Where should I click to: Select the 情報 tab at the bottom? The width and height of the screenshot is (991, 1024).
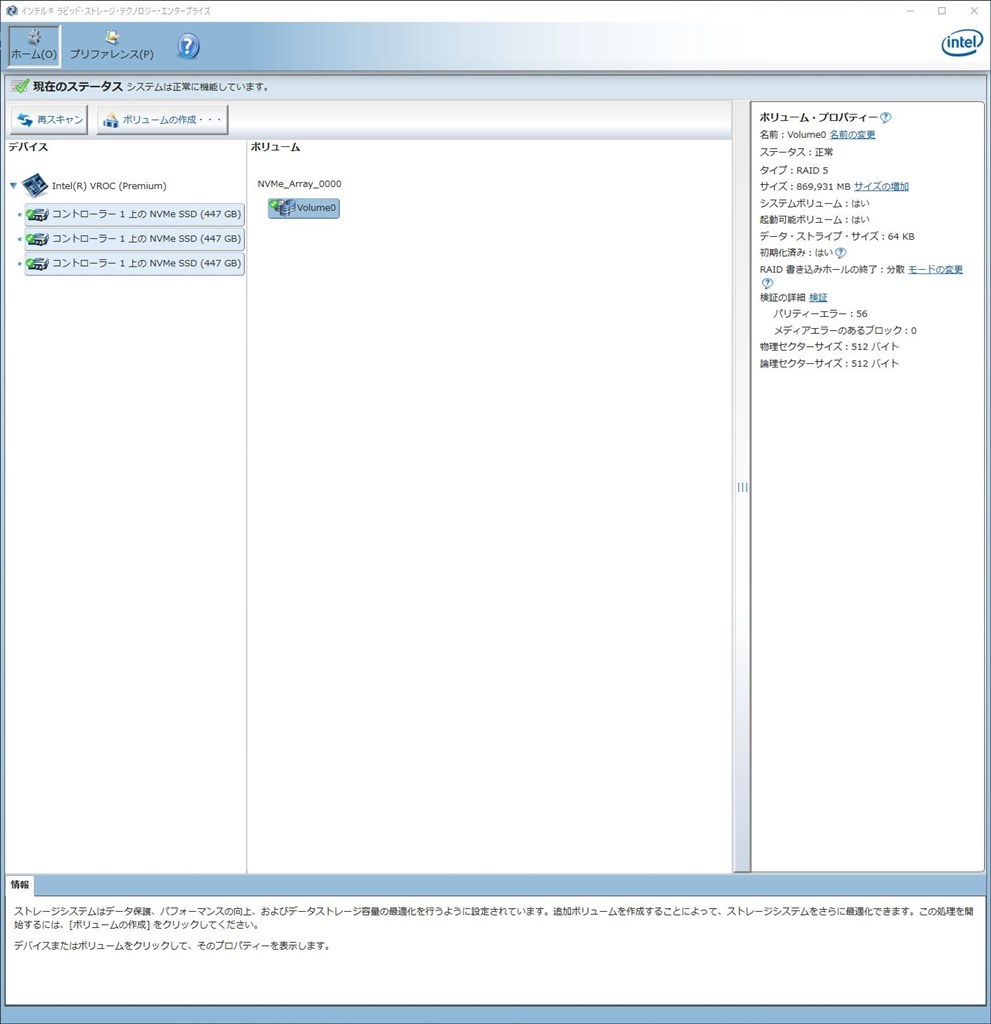tap(18, 883)
